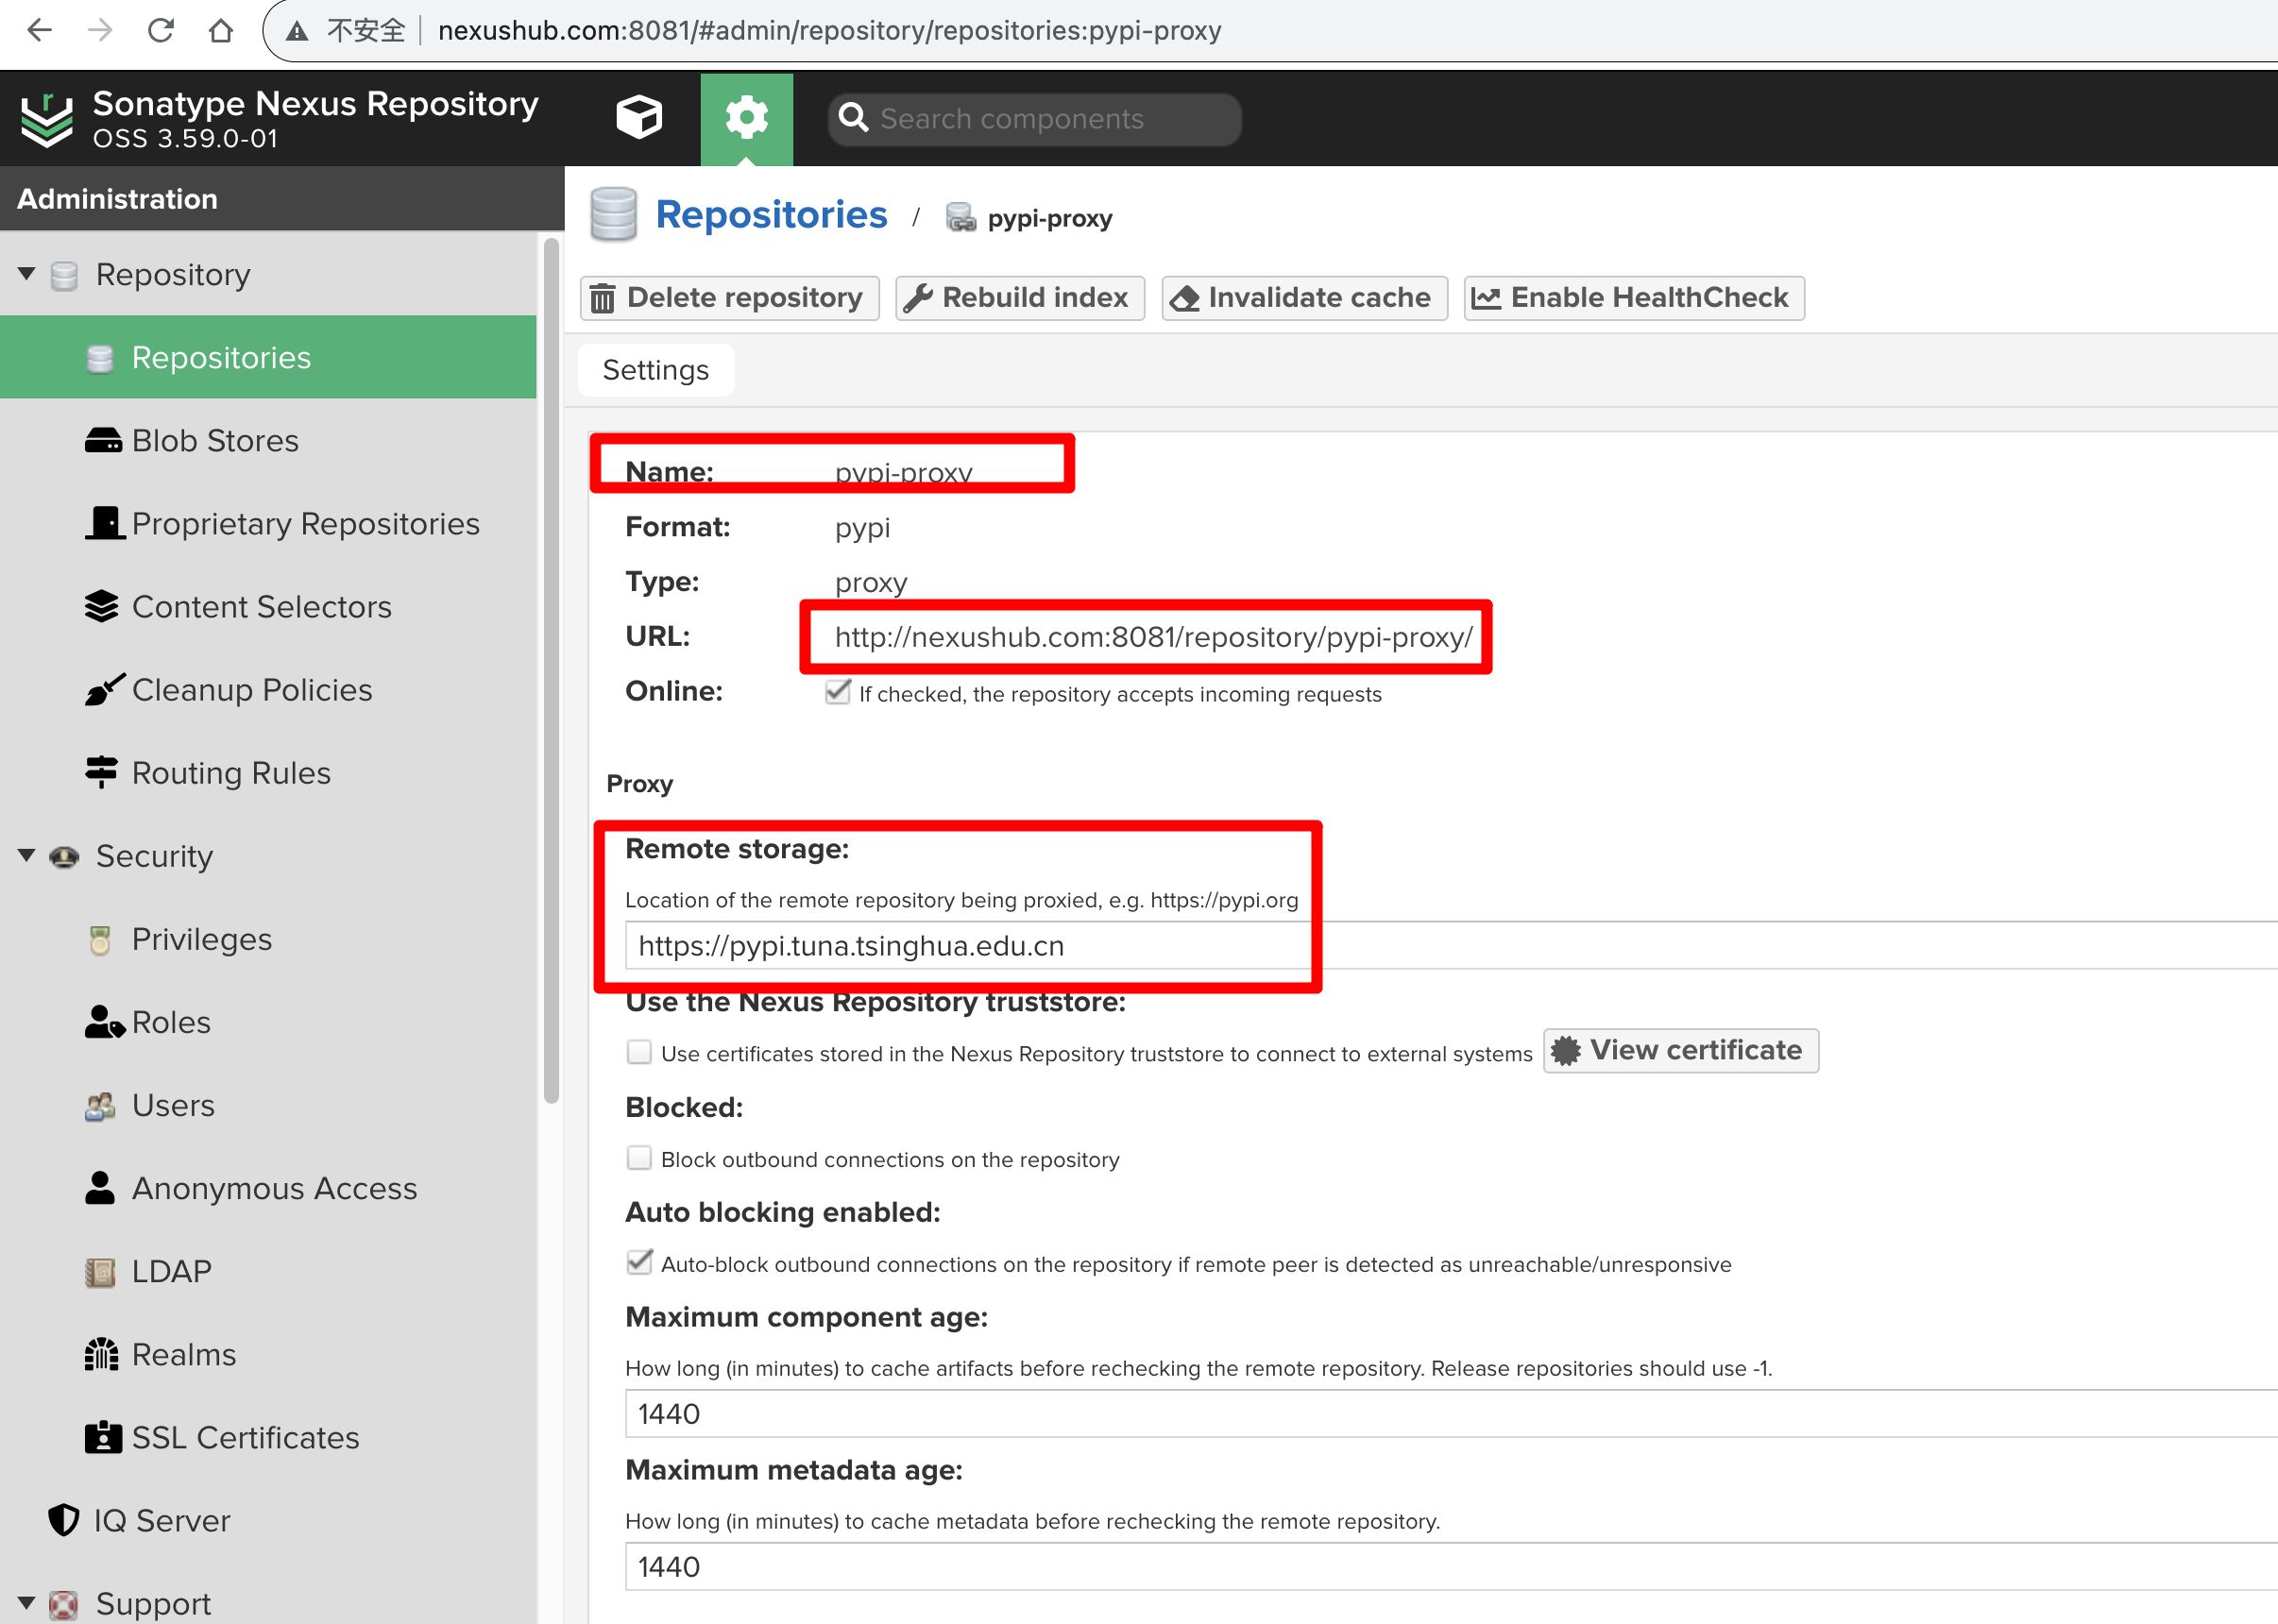Check Block outbound connections checkbox
The height and width of the screenshot is (1624, 2278).
click(639, 1158)
